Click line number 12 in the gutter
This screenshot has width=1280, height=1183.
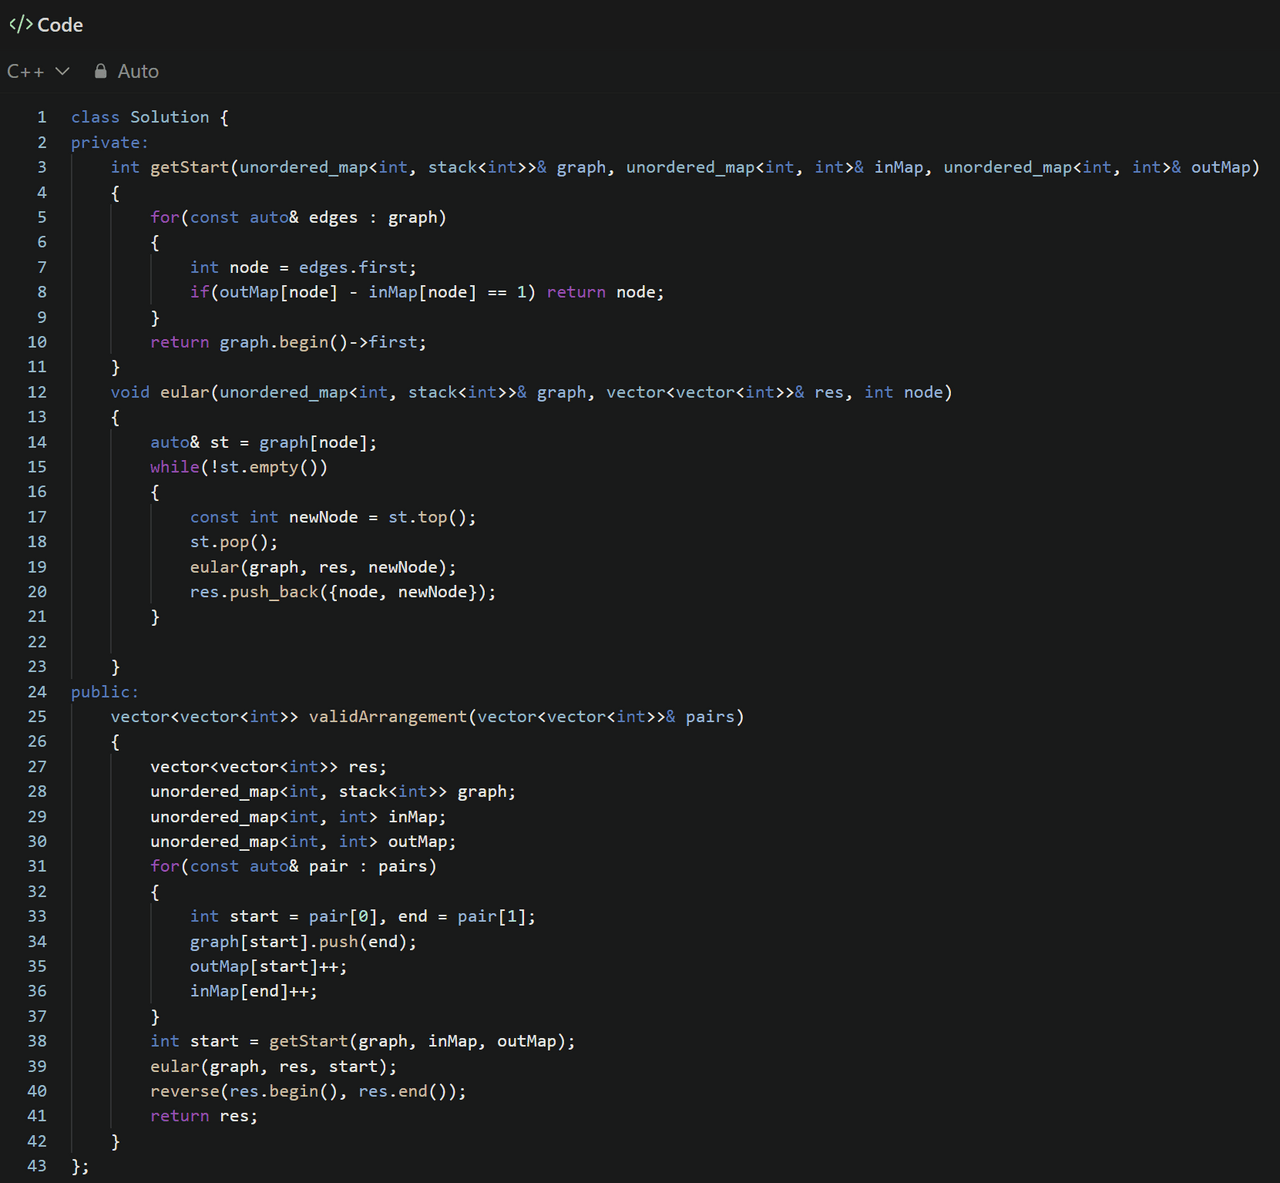[37, 392]
